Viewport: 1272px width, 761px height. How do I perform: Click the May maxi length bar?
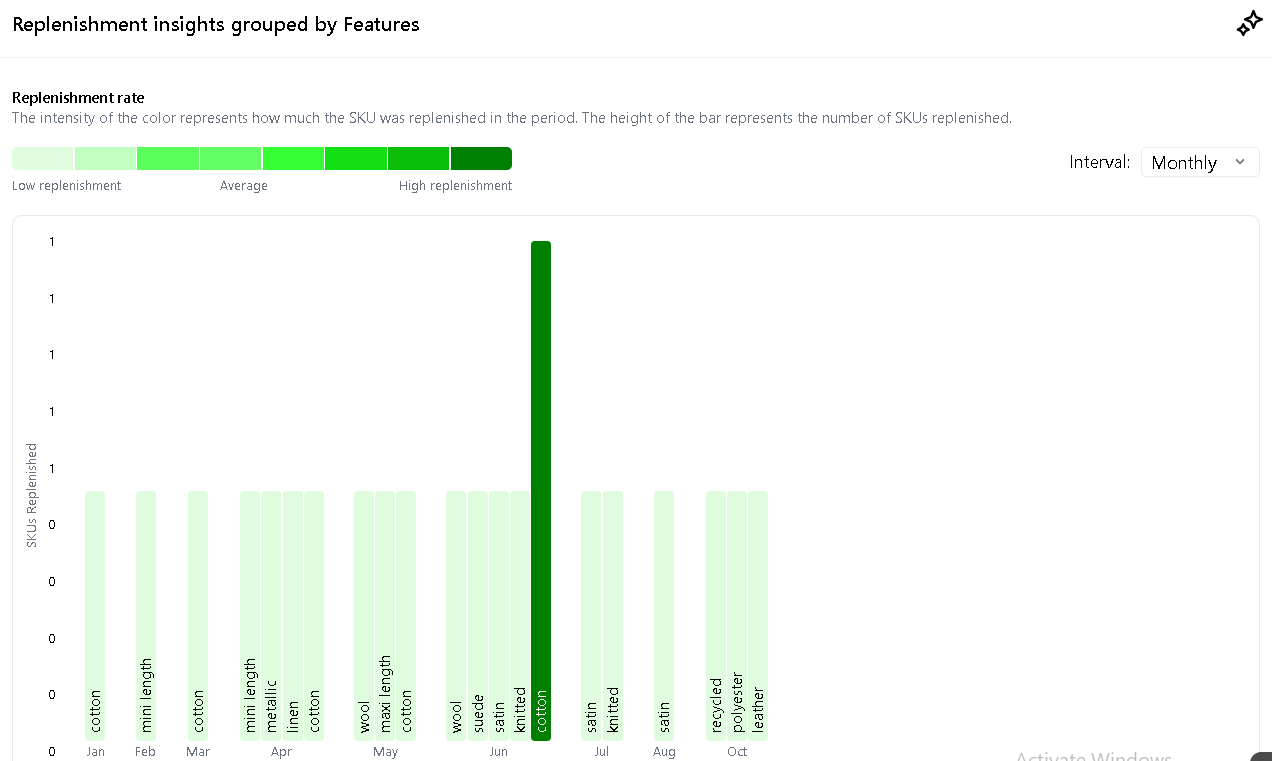click(x=385, y=615)
